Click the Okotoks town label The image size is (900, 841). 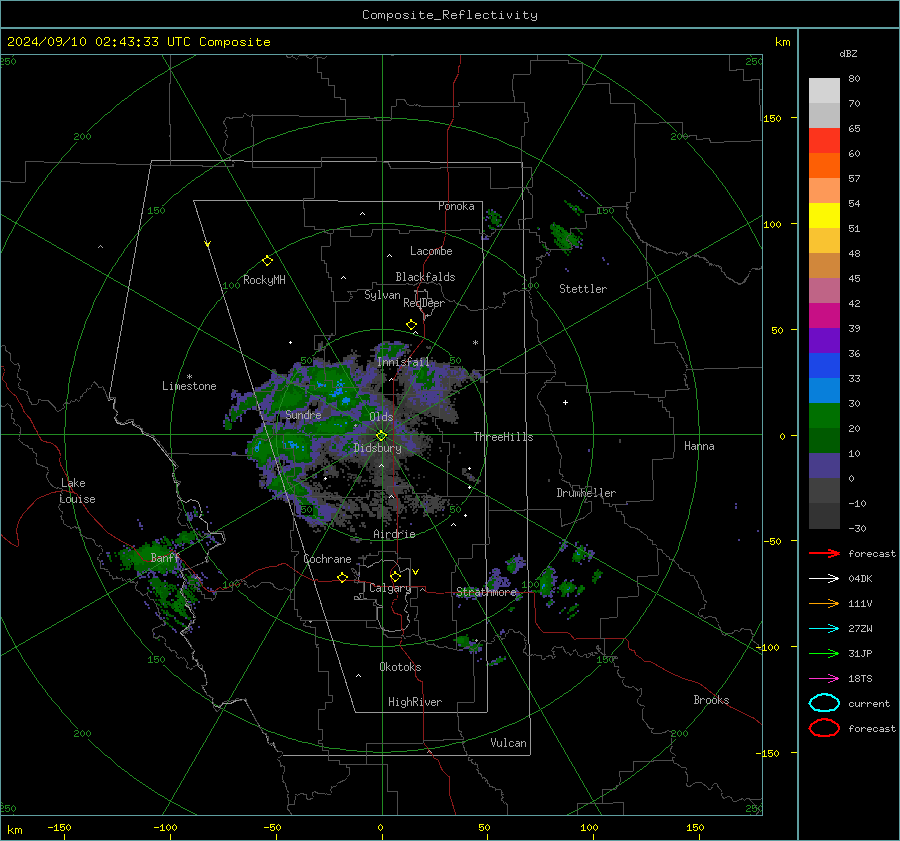point(400,667)
